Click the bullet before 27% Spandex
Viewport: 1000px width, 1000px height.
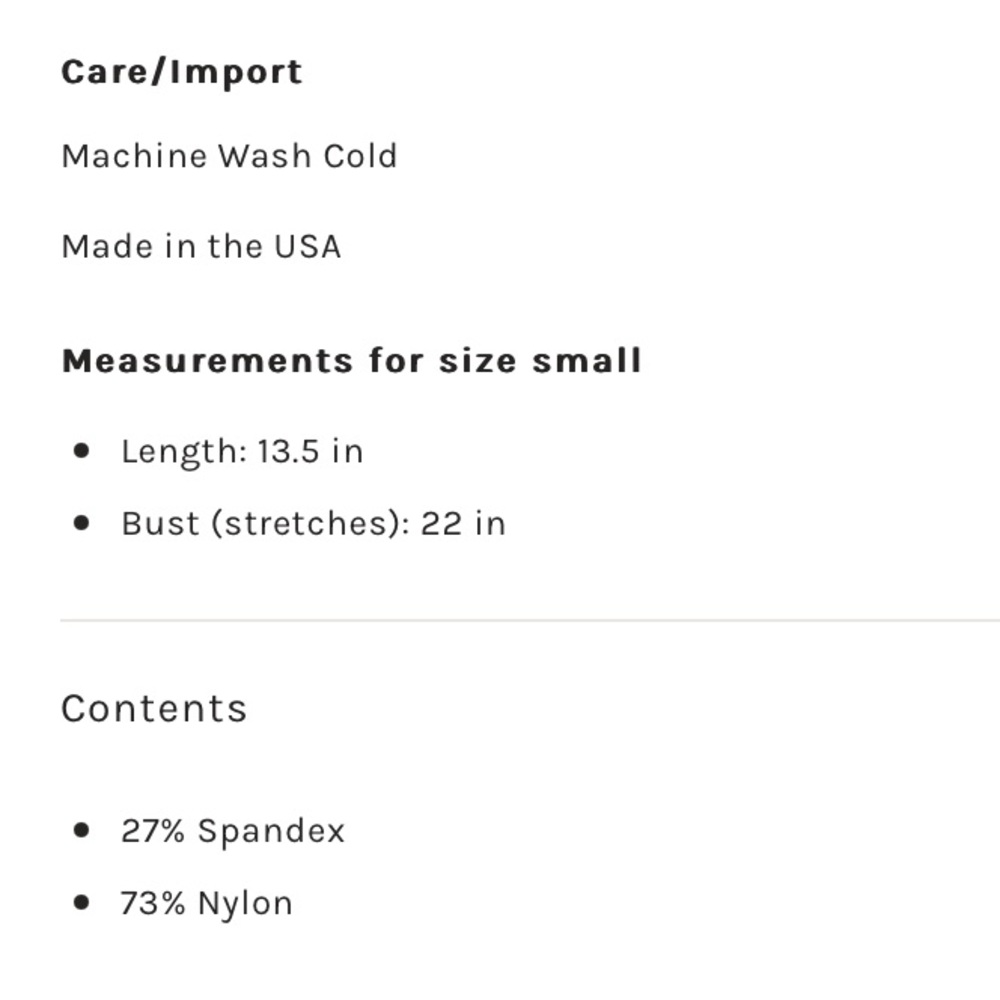(x=82, y=830)
